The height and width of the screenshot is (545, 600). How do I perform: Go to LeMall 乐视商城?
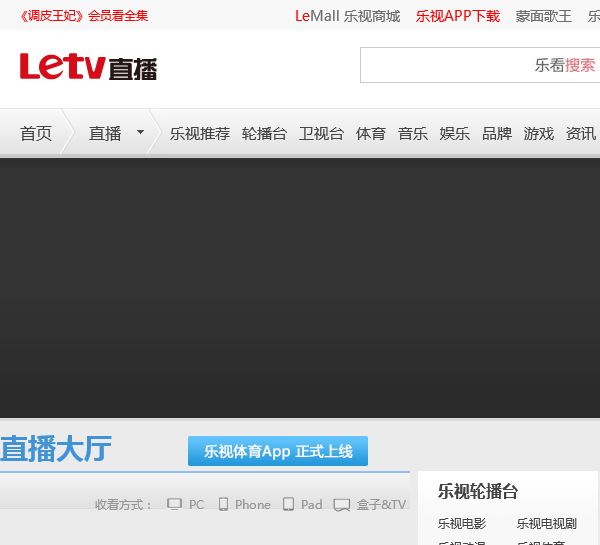click(x=347, y=16)
